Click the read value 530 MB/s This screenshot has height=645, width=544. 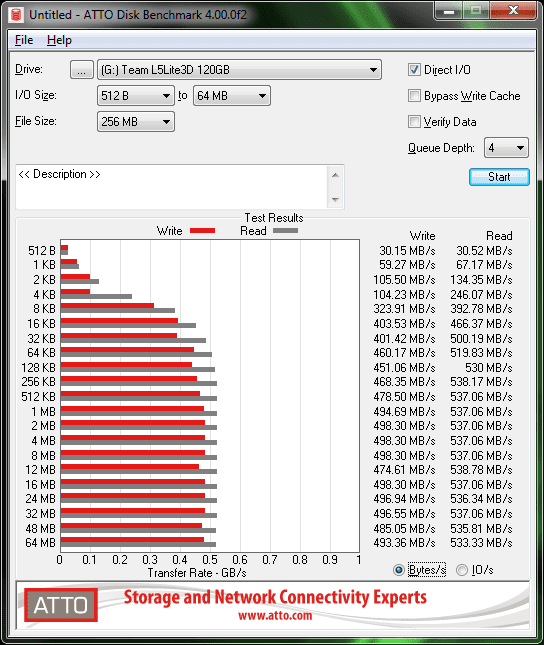(488, 367)
